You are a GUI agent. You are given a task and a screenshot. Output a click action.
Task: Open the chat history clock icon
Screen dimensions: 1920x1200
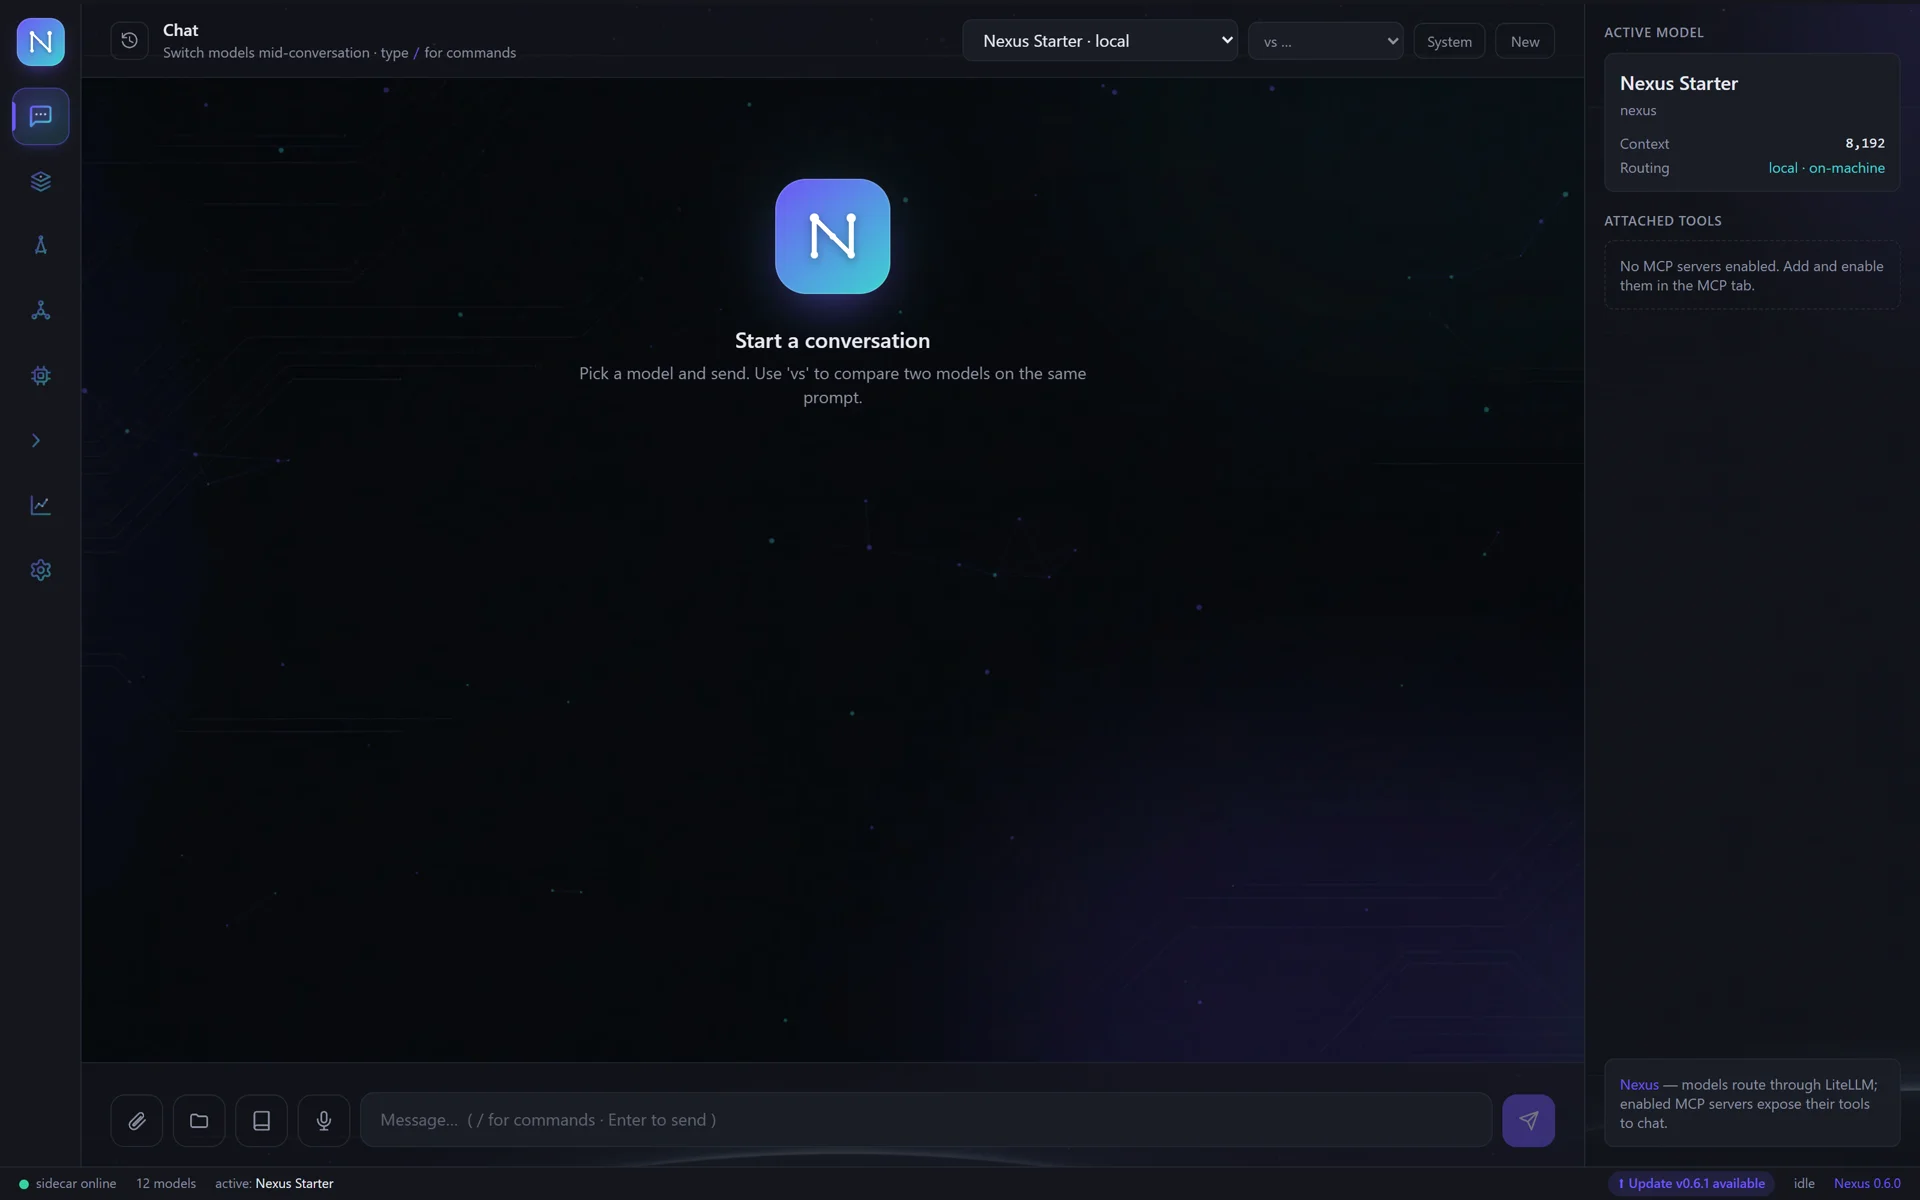129,41
